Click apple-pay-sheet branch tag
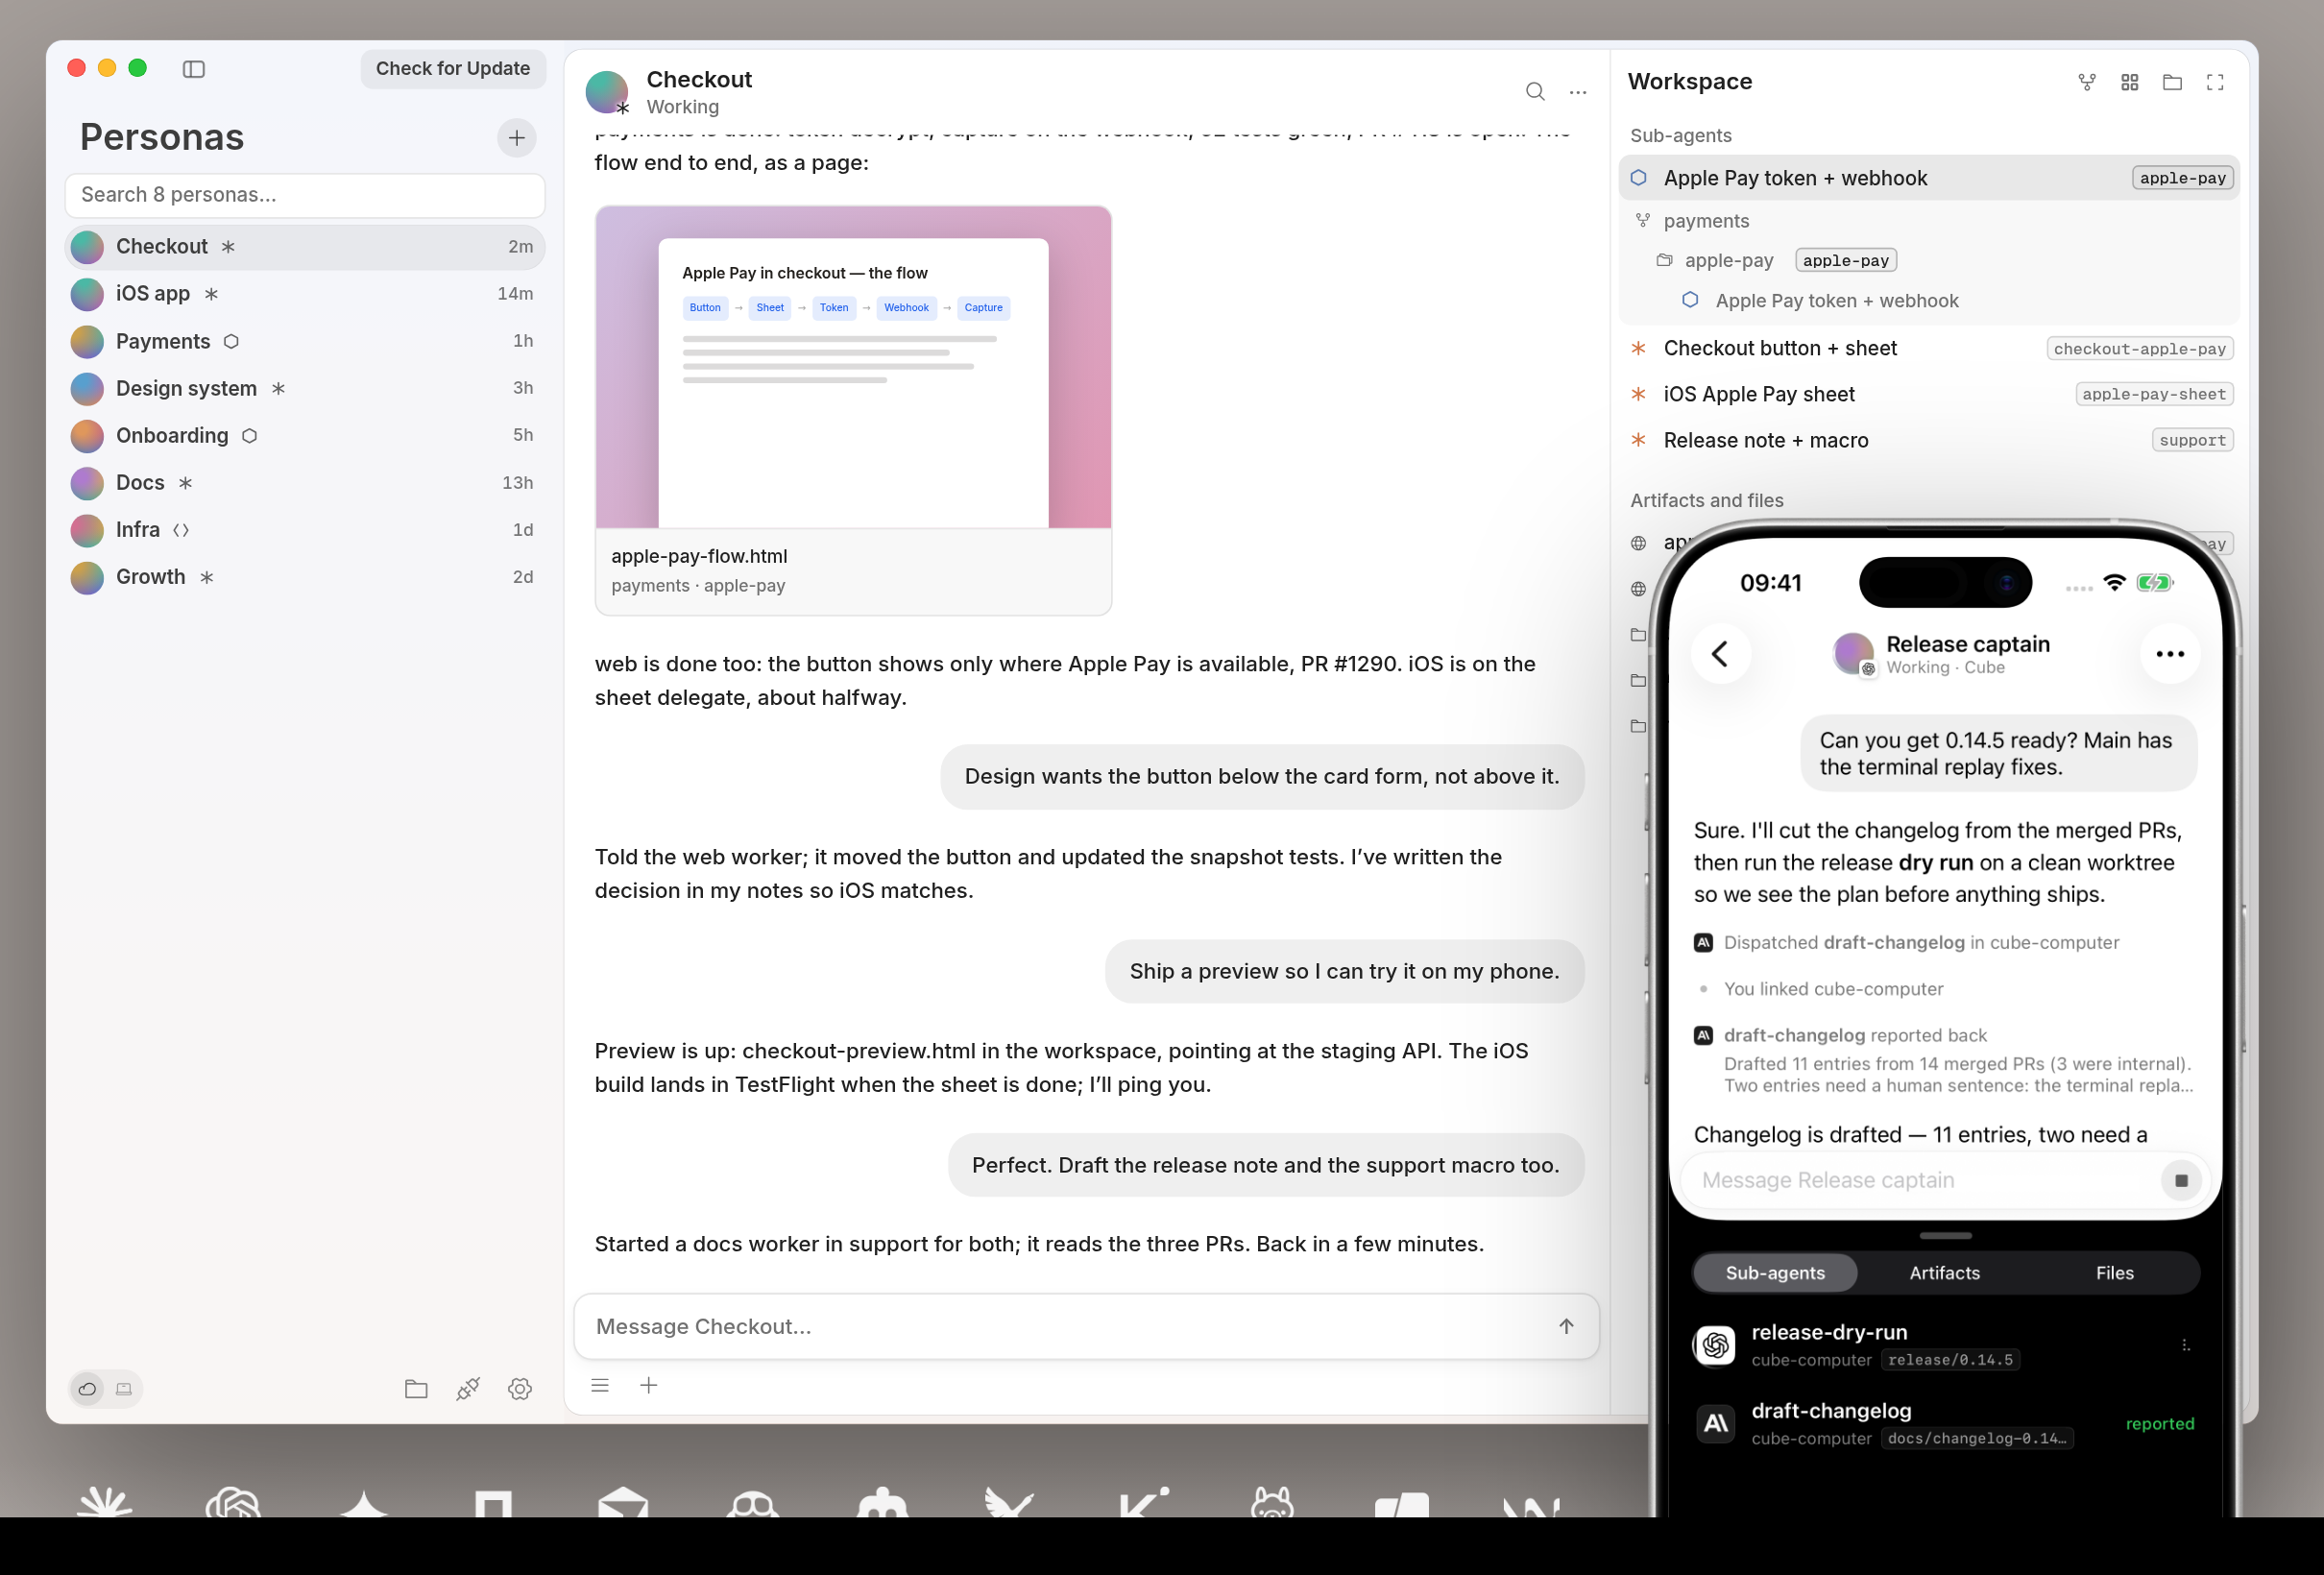Screen dimensions: 2324x1575 coord(2154,394)
